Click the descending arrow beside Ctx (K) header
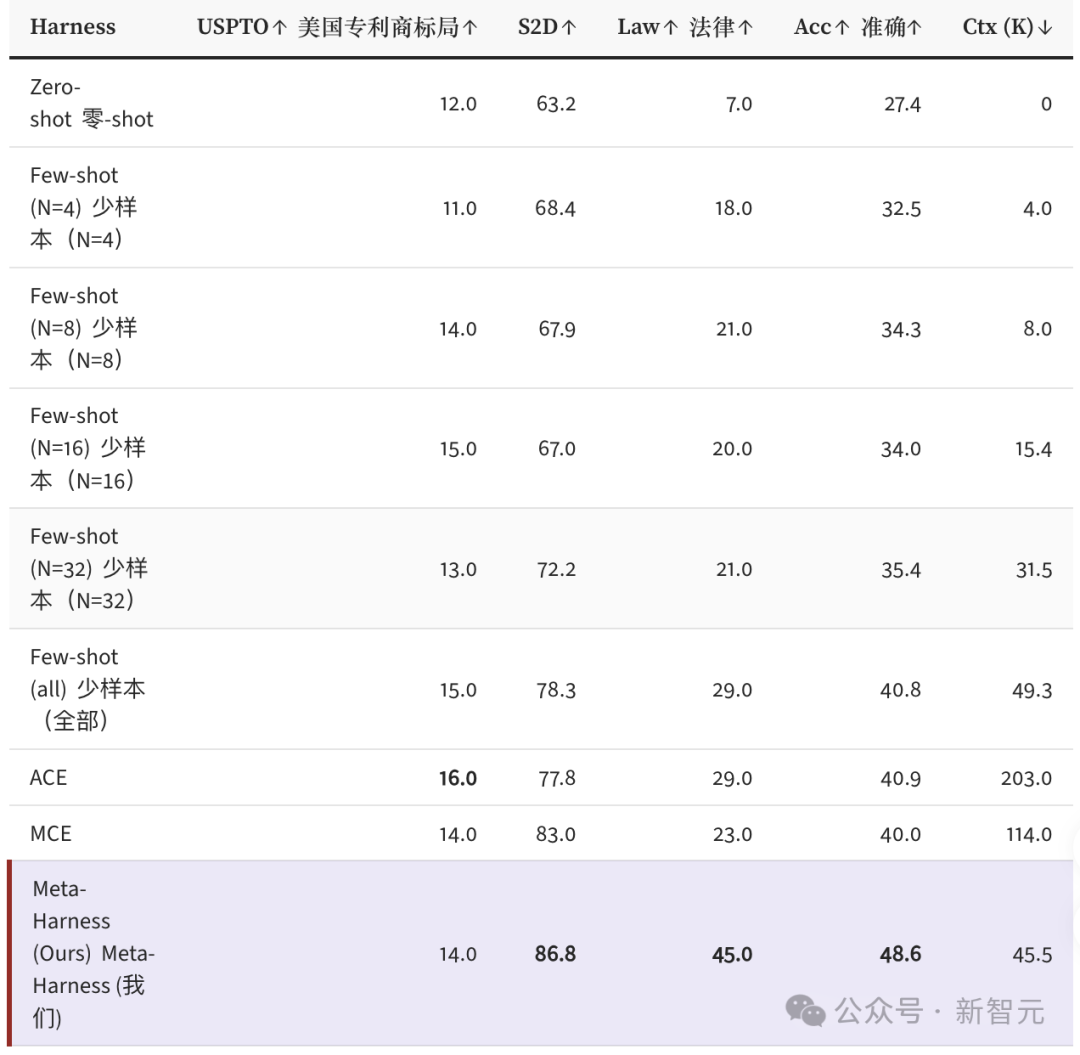Viewport: 1080px width, 1055px height. (x=1046, y=27)
